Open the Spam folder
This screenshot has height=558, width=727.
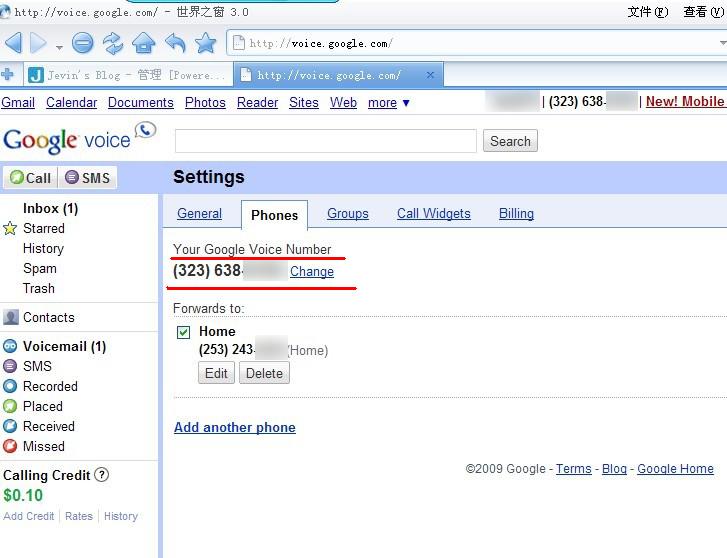pyautogui.click(x=39, y=268)
